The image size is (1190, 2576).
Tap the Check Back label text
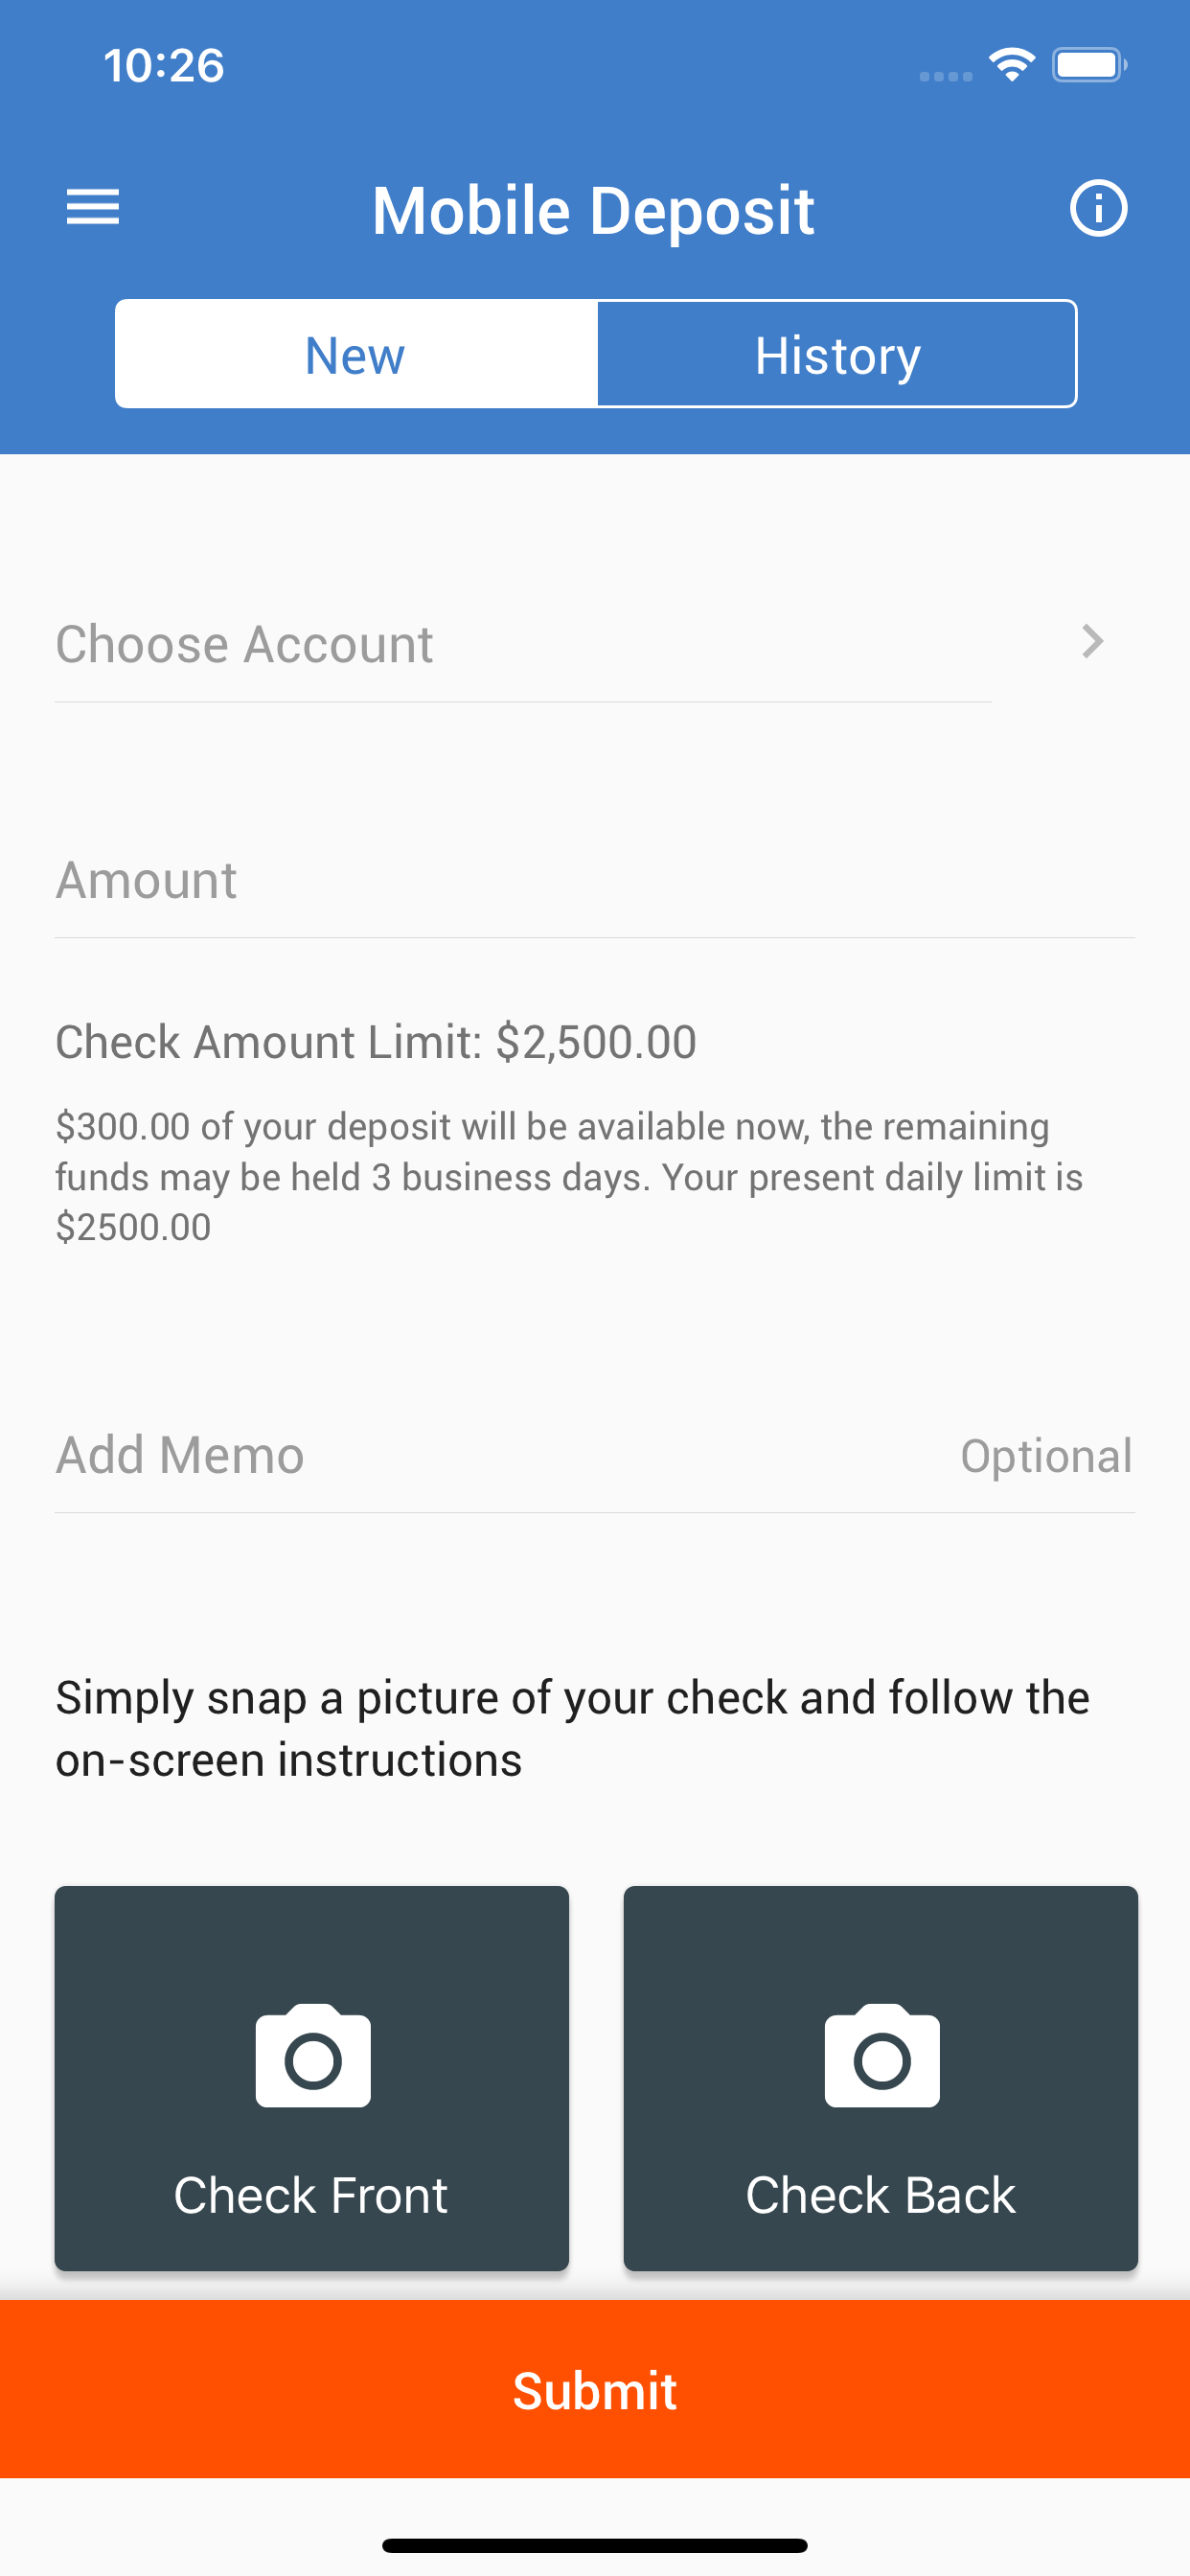point(880,2195)
